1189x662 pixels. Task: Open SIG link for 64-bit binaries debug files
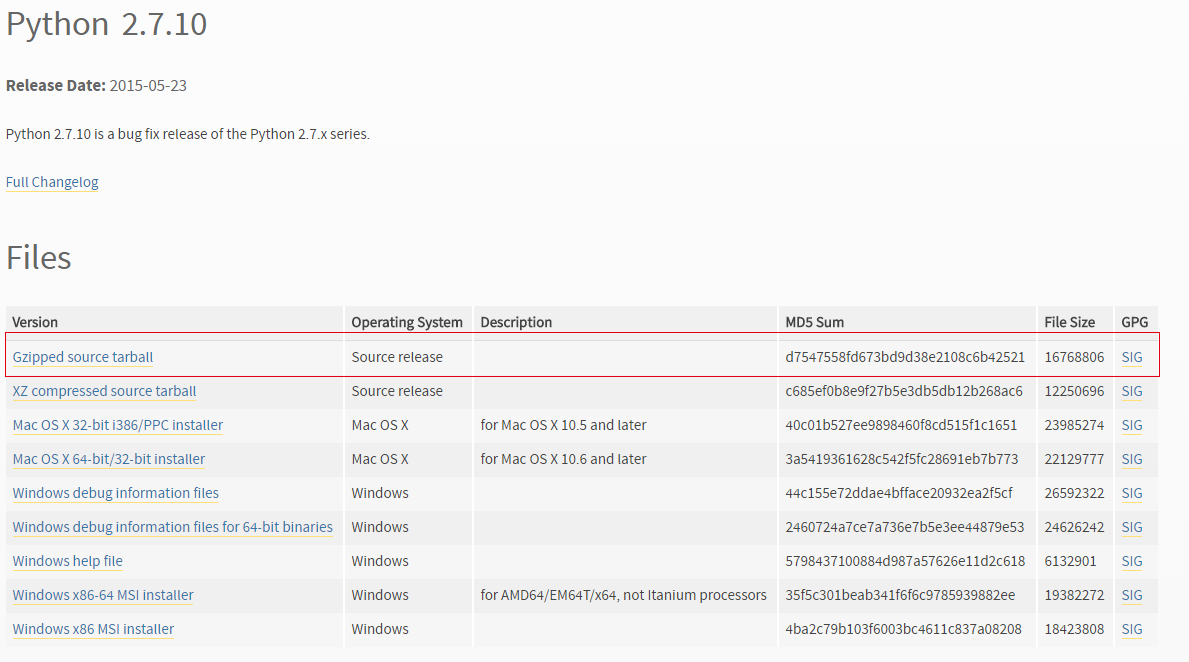pos(1131,527)
